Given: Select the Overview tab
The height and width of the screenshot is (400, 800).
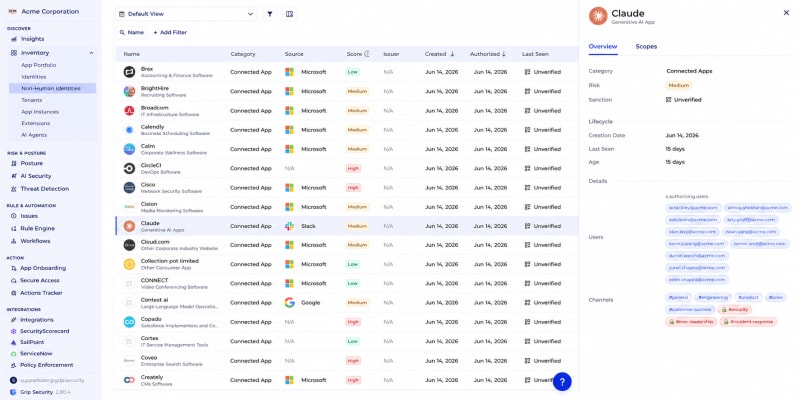Looking at the screenshot, I should click(603, 46).
